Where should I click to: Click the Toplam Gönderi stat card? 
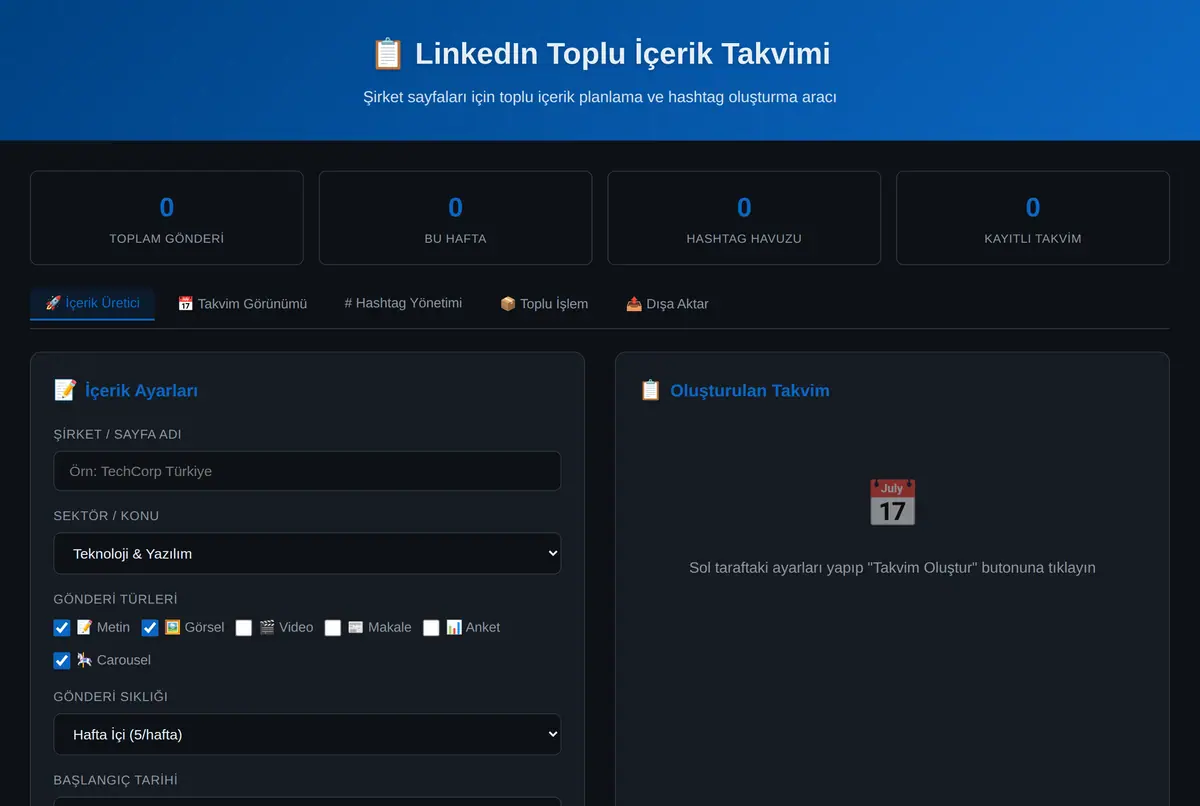[x=167, y=218]
